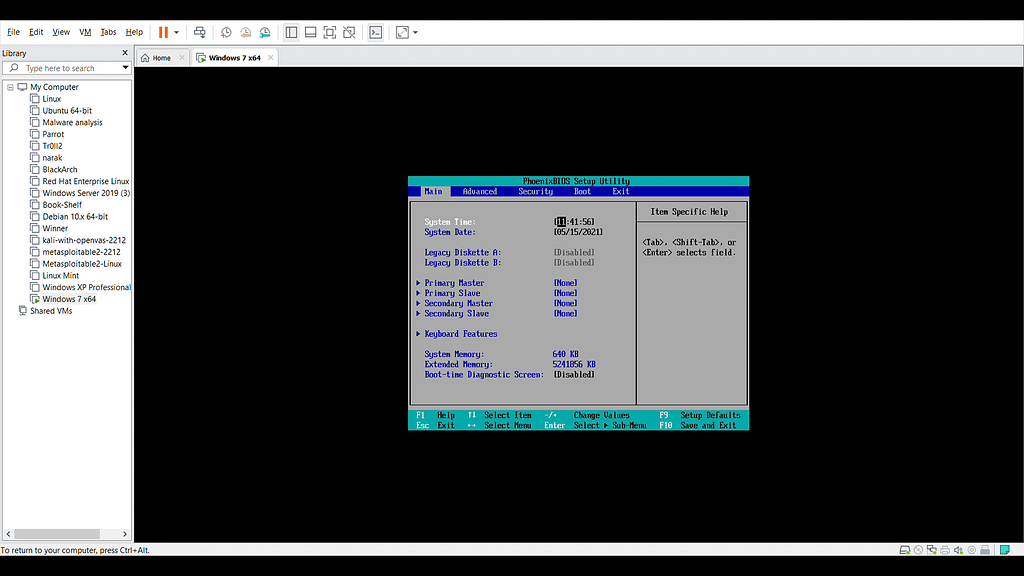Click the hard disk status bar icon
The width and height of the screenshot is (1024, 576).
click(904, 550)
